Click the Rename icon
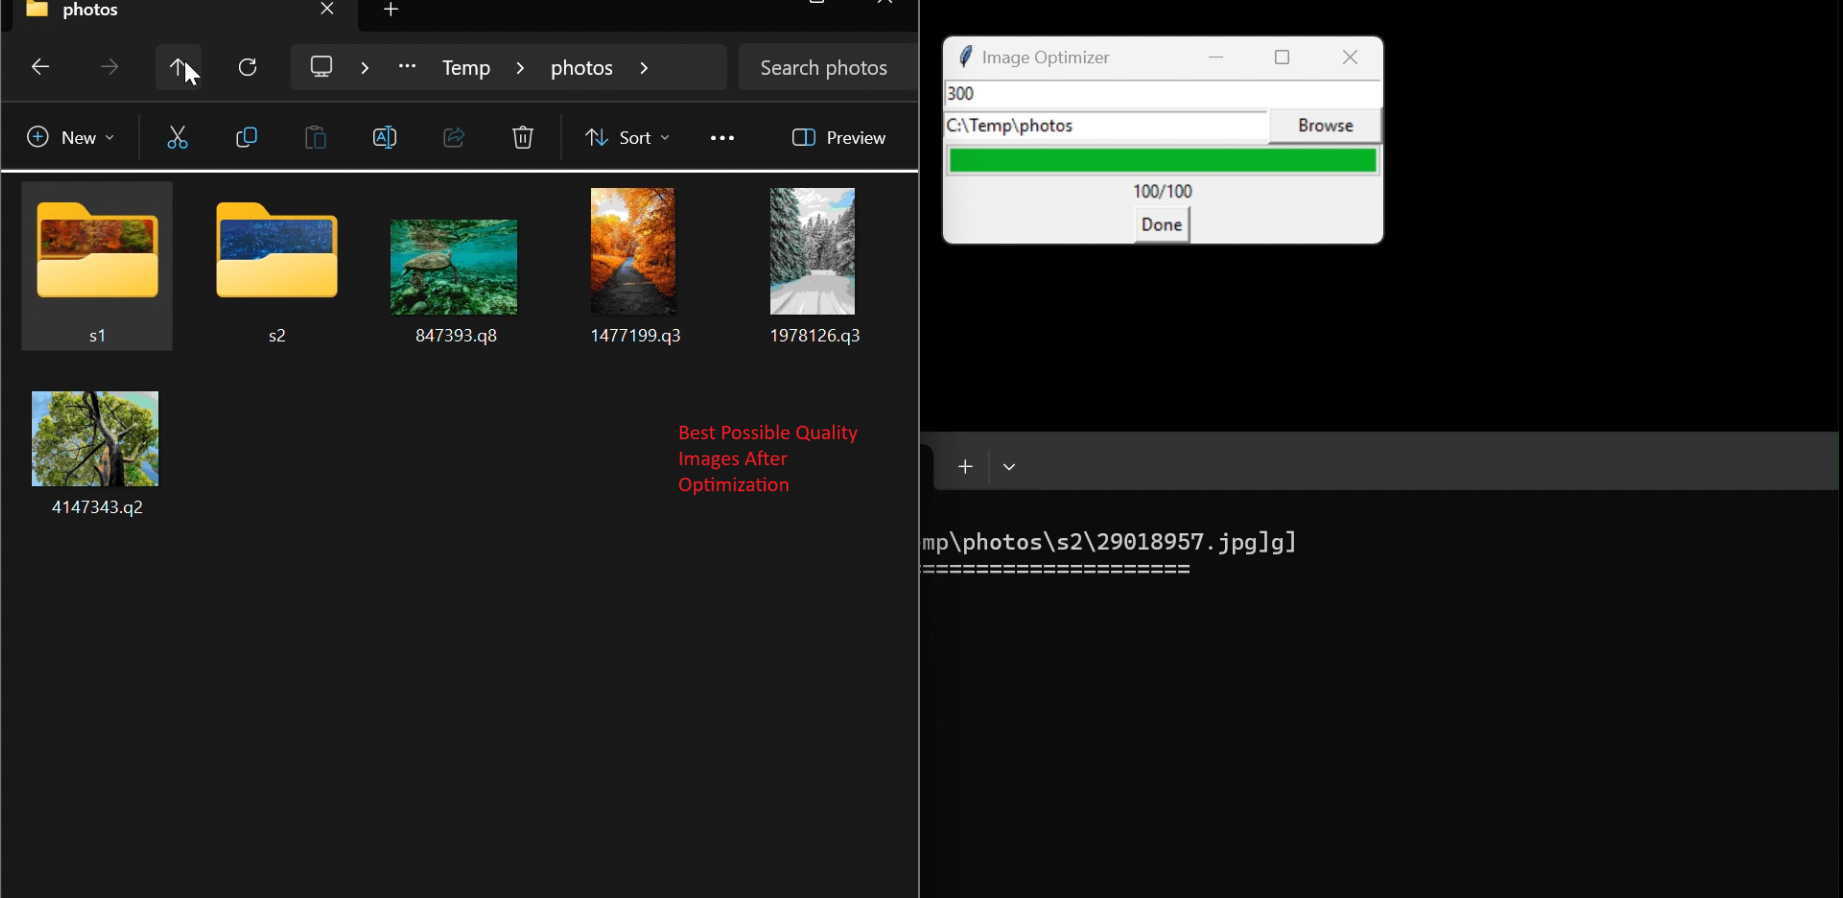The width and height of the screenshot is (1843, 898). [384, 137]
